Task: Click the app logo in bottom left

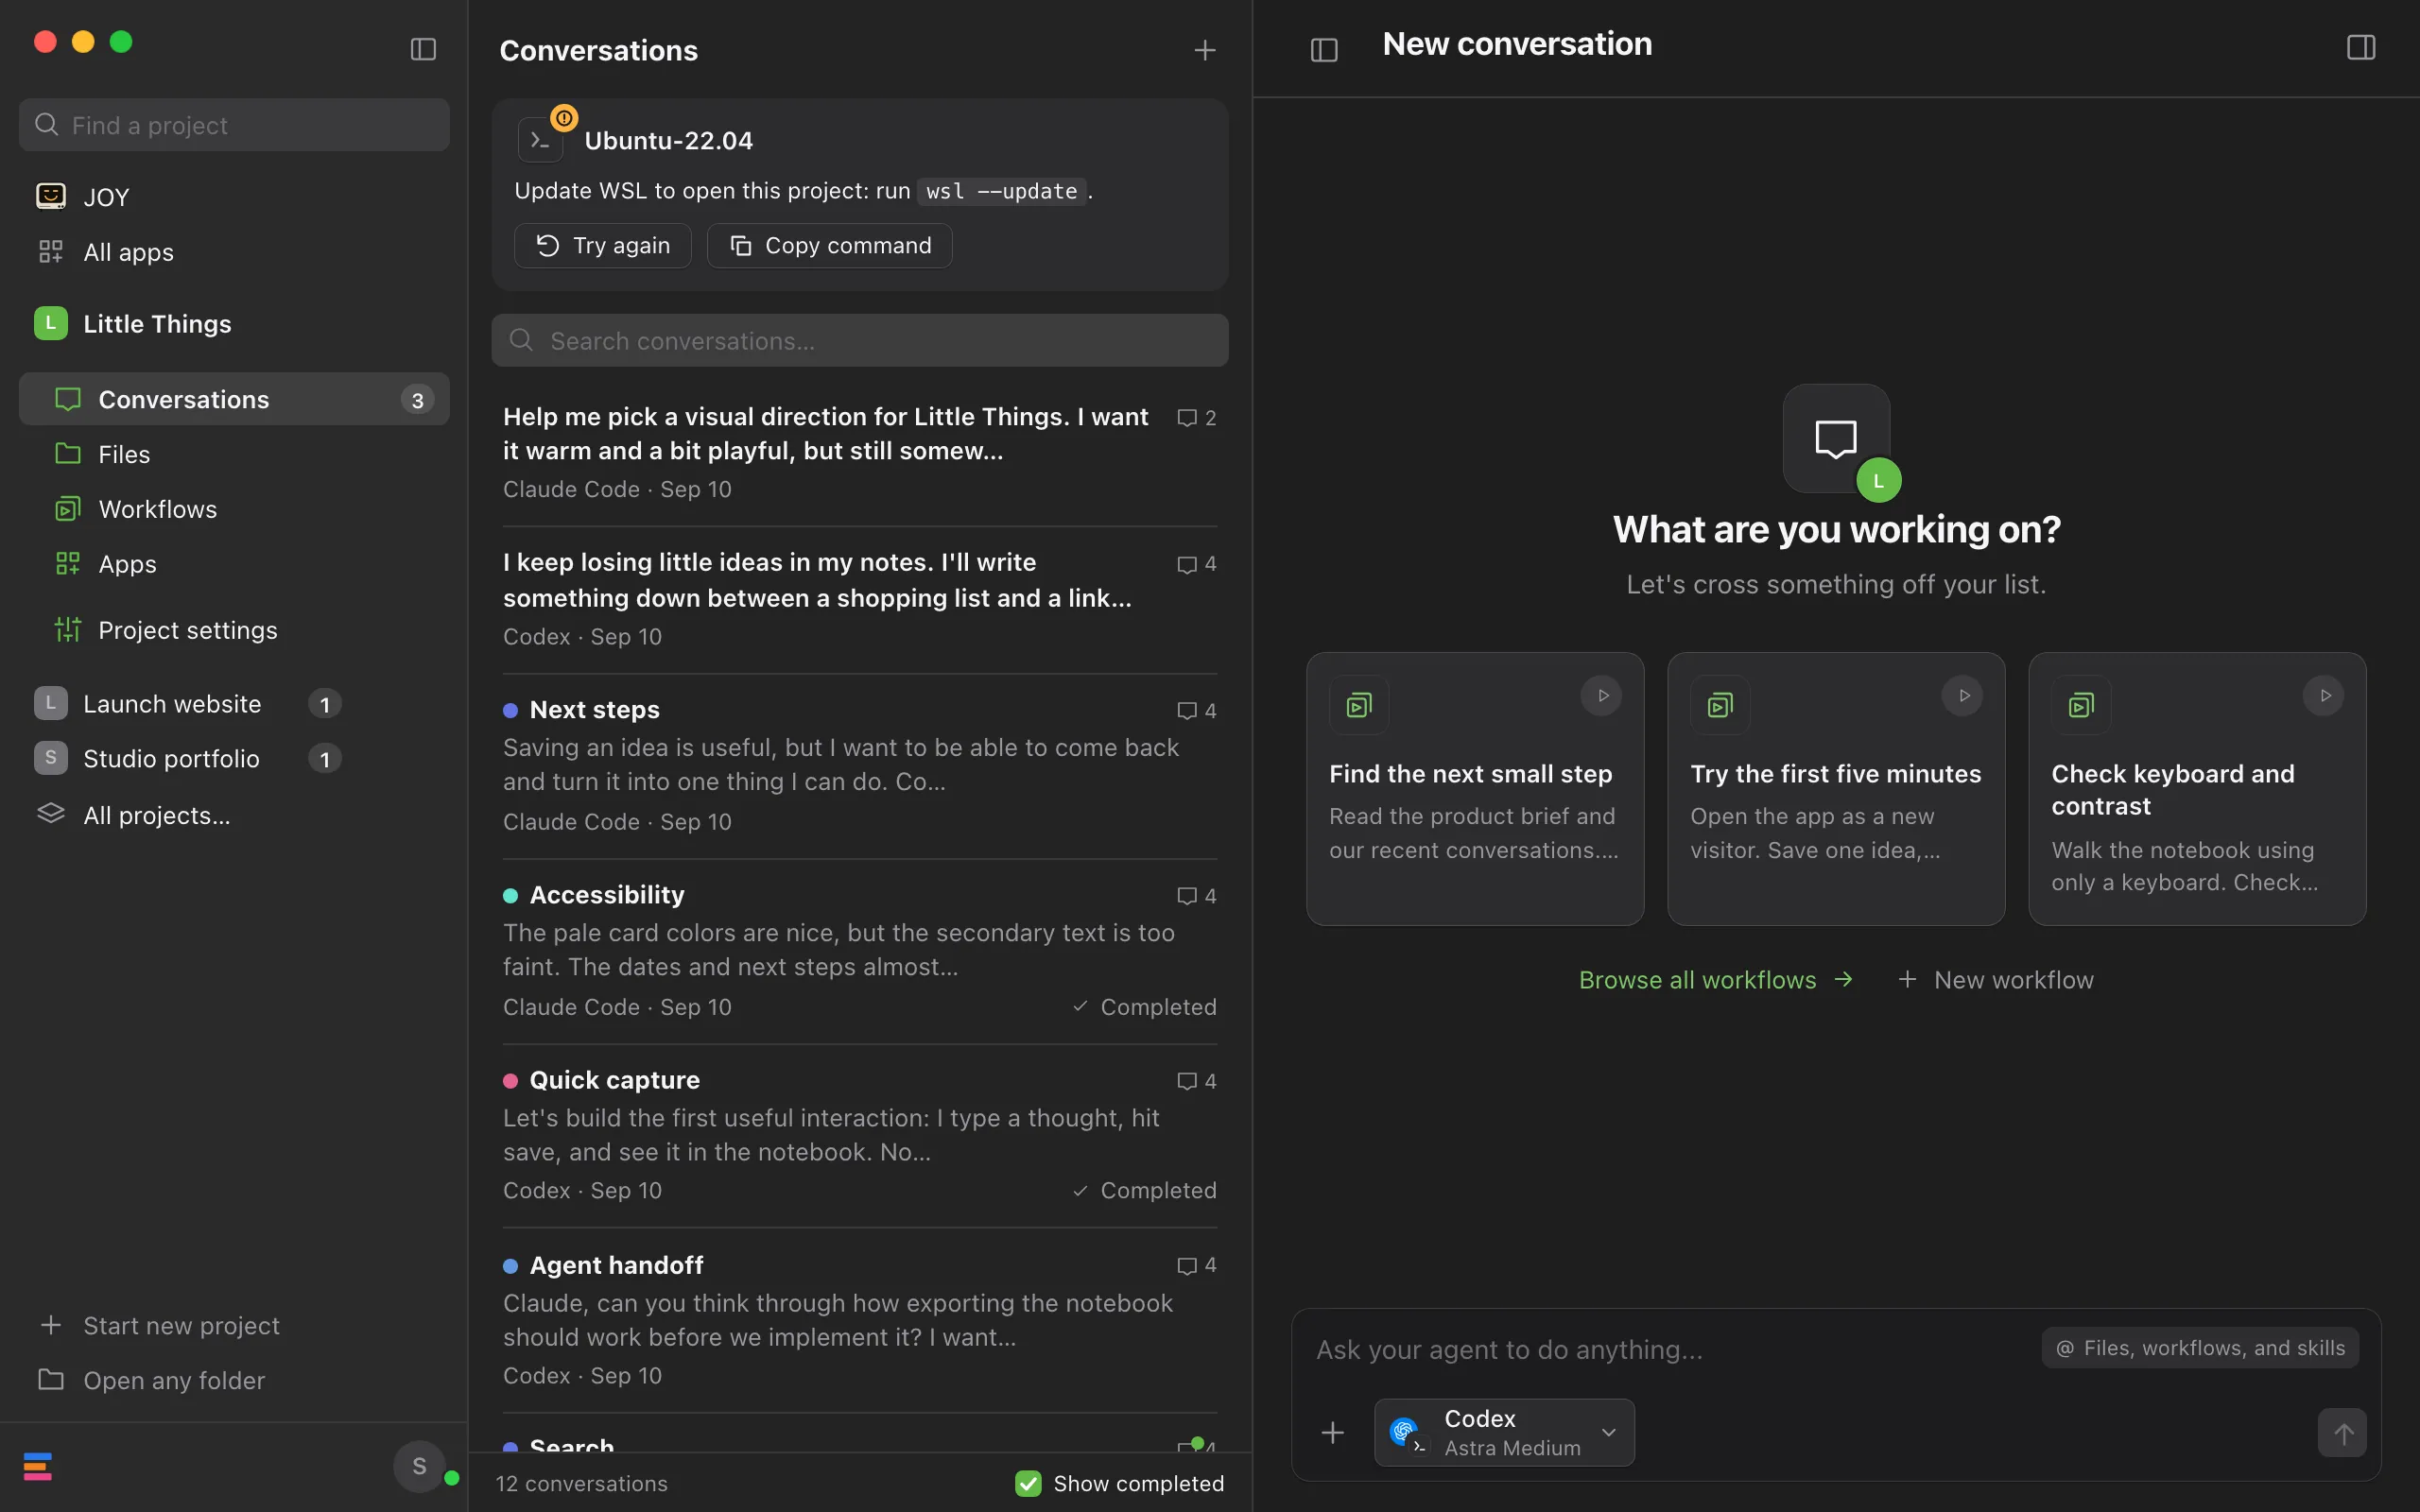Action: [x=38, y=1466]
